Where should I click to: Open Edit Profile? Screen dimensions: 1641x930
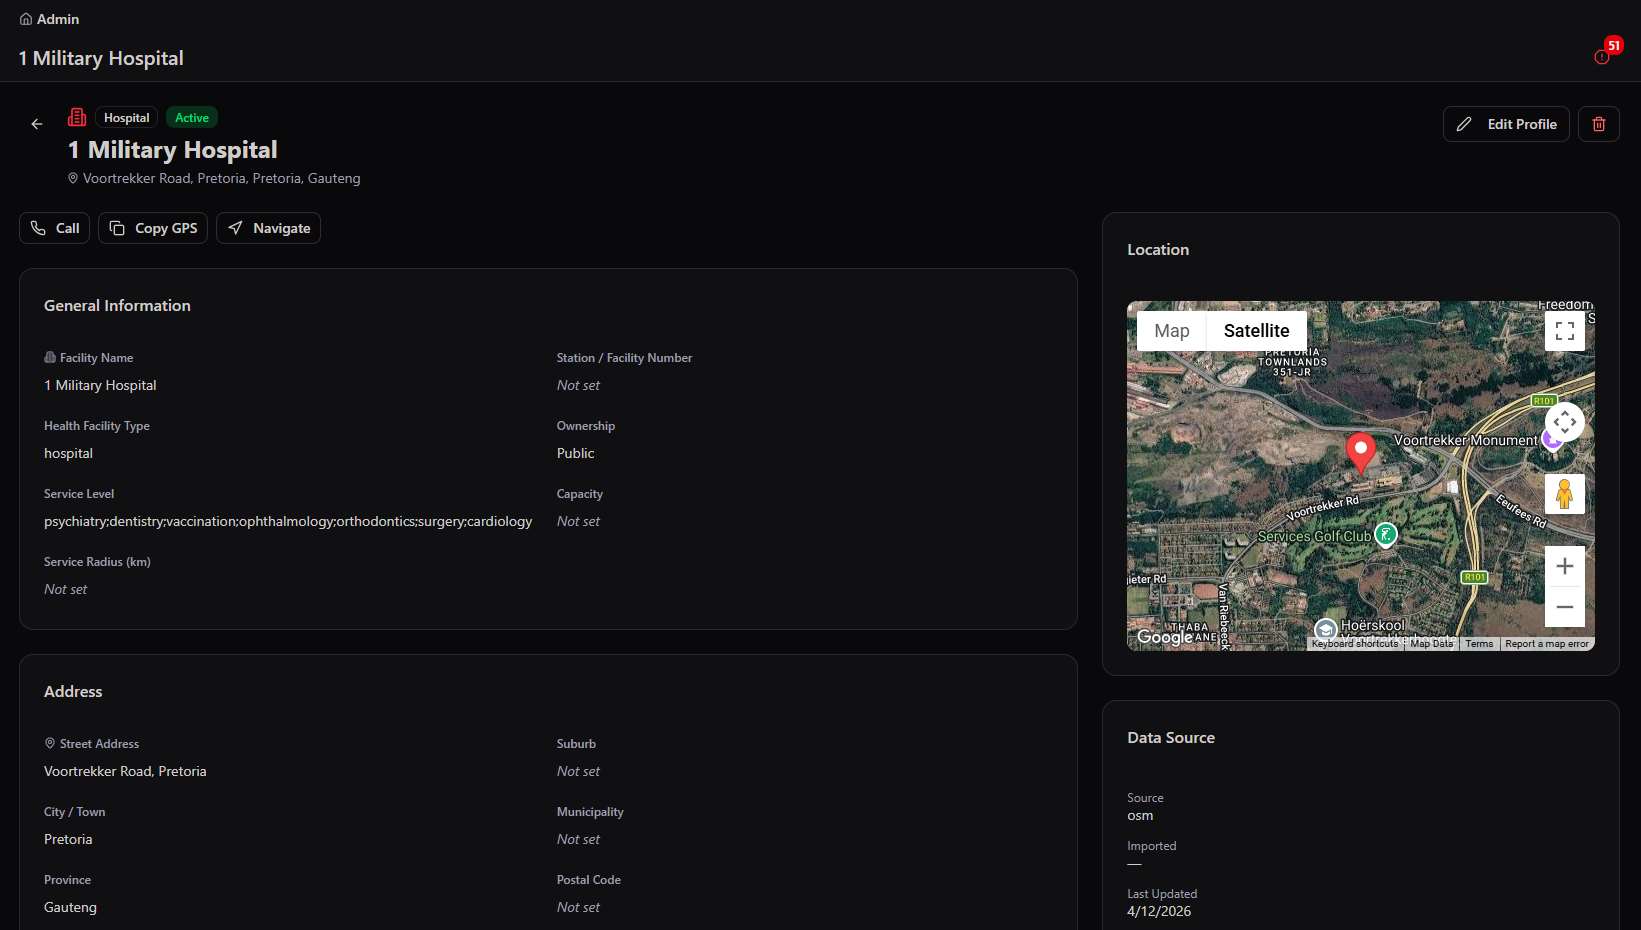point(1506,124)
